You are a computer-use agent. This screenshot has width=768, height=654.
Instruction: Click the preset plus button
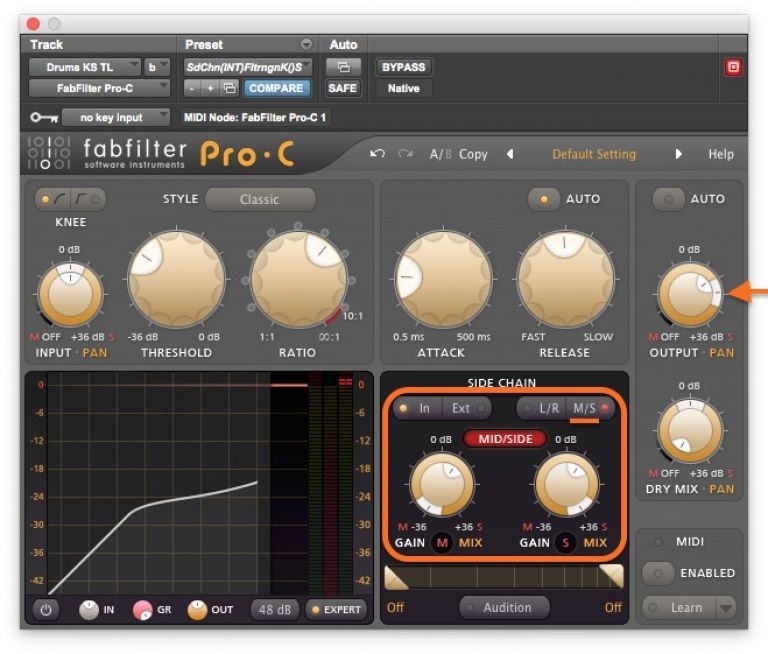click(210, 88)
